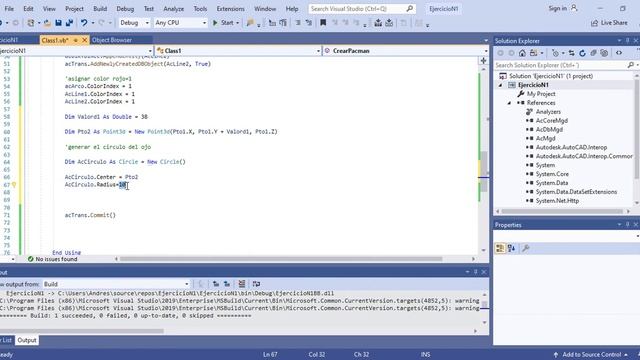Screen dimensions: 640x360
Task: Click Add to Source Control in status bar
Action: (x=590, y=355)
